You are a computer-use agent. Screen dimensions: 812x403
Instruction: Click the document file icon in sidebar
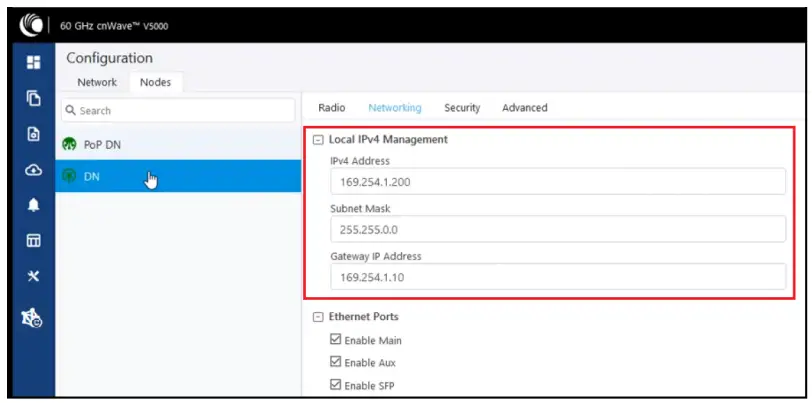(x=33, y=133)
